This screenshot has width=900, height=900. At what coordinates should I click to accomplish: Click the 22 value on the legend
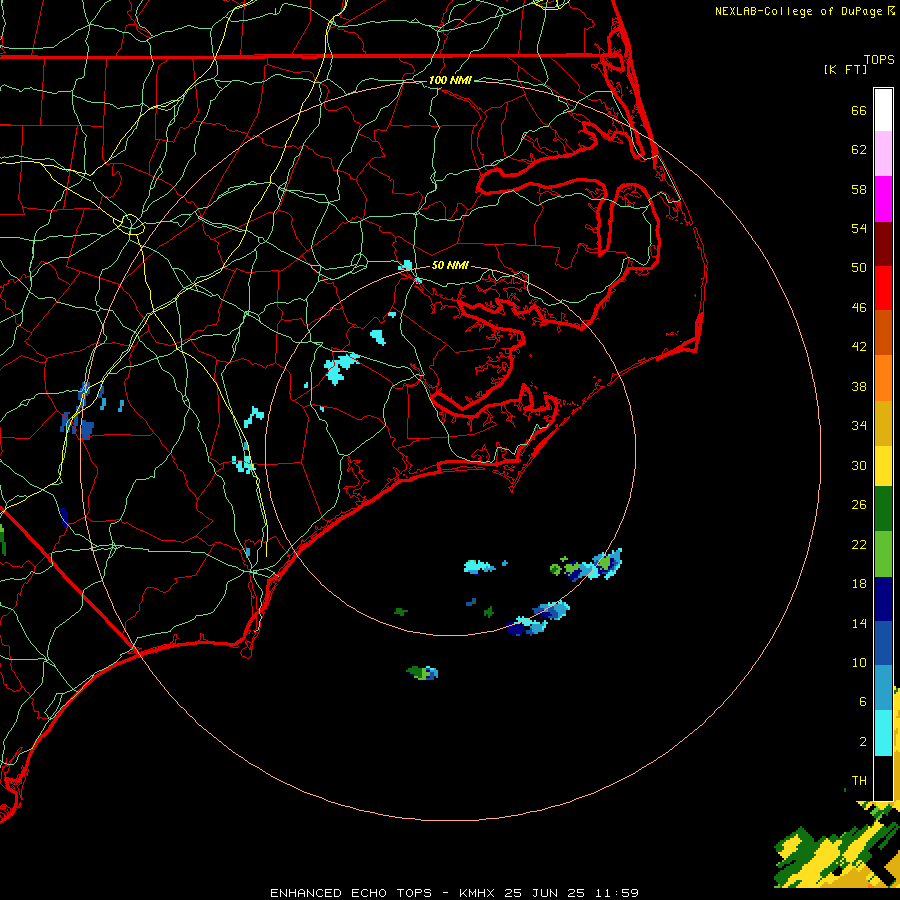click(x=859, y=545)
